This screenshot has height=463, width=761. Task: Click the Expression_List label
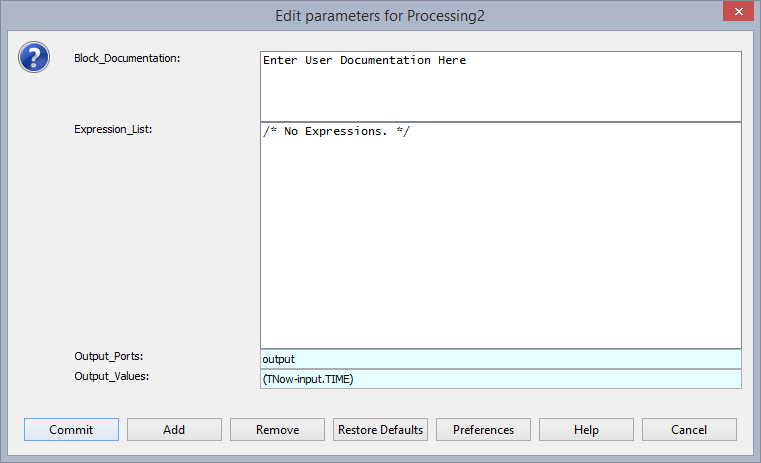point(113,130)
